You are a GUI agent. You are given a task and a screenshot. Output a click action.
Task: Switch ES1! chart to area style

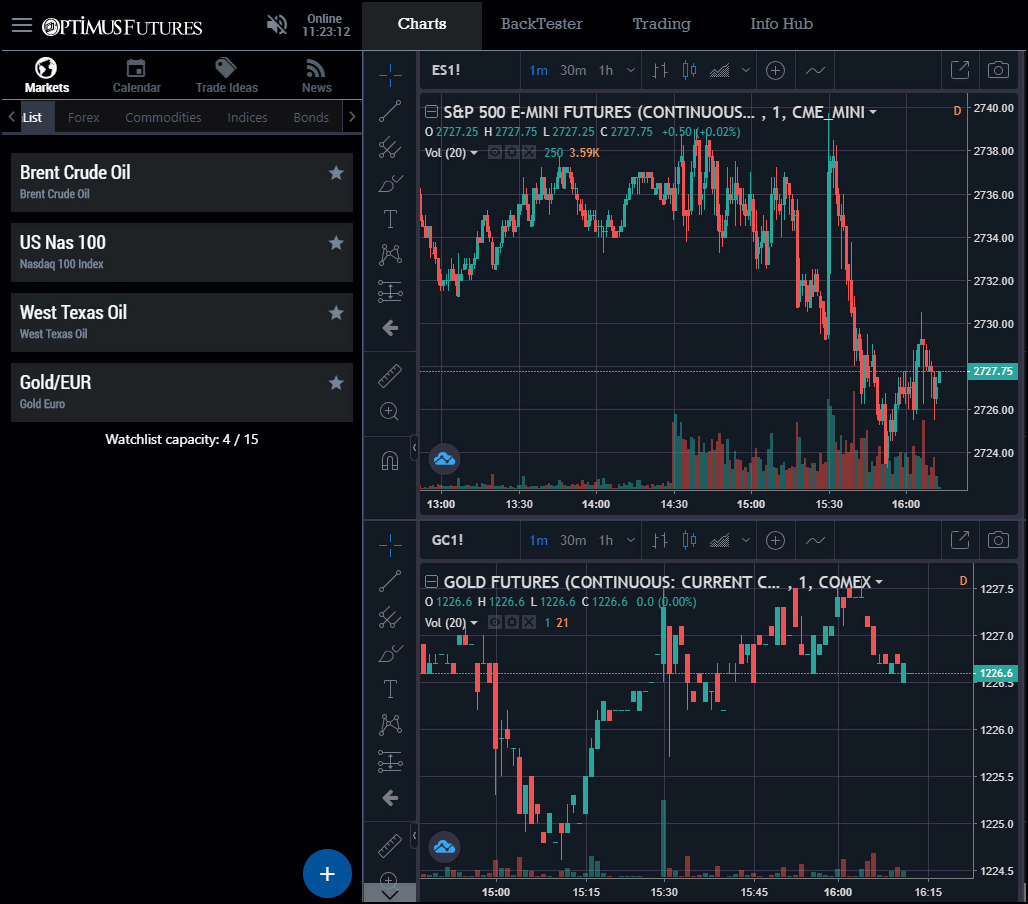(719, 70)
